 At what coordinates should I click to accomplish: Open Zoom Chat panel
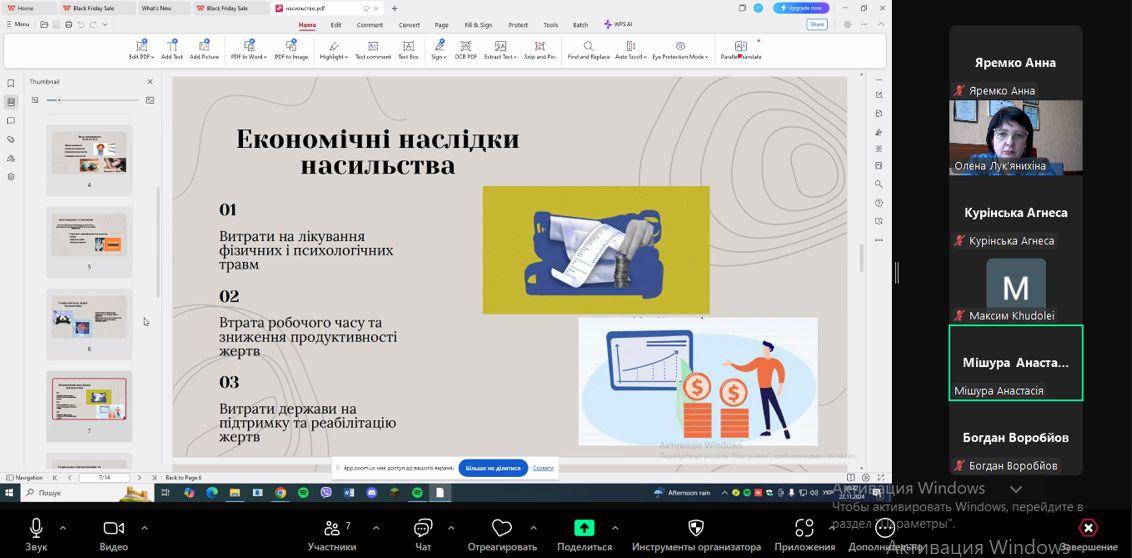point(423,534)
